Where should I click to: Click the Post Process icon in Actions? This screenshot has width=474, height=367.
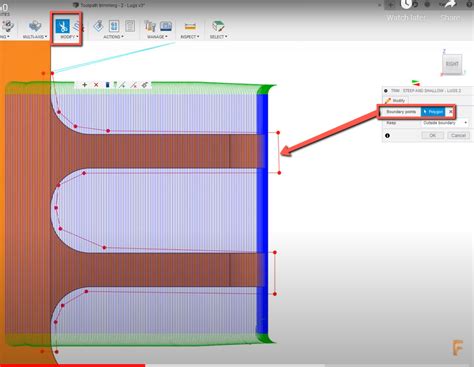[114, 26]
